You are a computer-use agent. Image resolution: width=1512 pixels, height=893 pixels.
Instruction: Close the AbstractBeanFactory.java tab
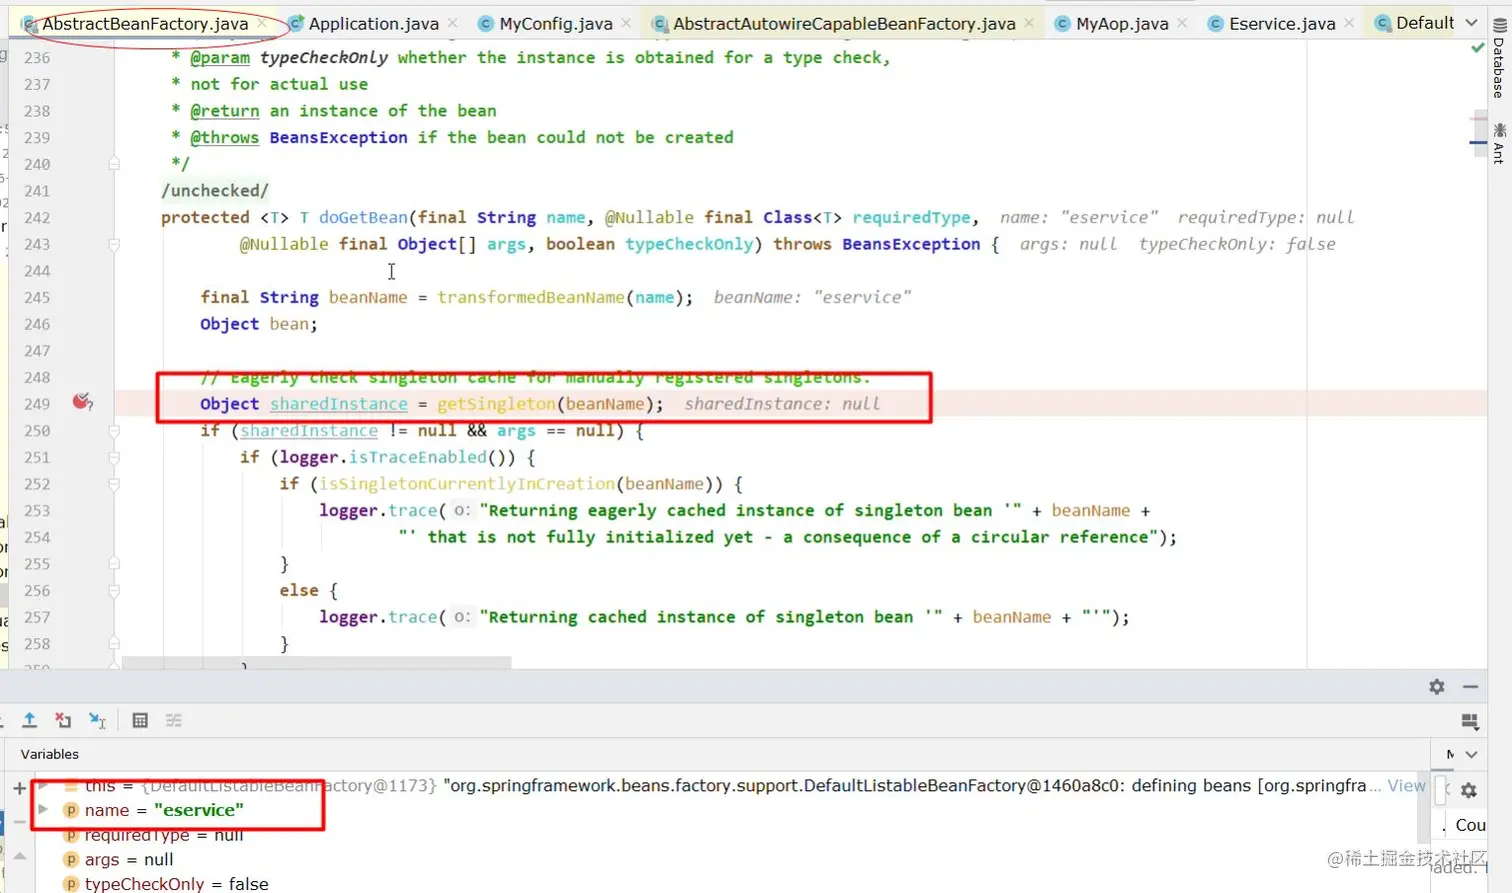[x=262, y=23]
